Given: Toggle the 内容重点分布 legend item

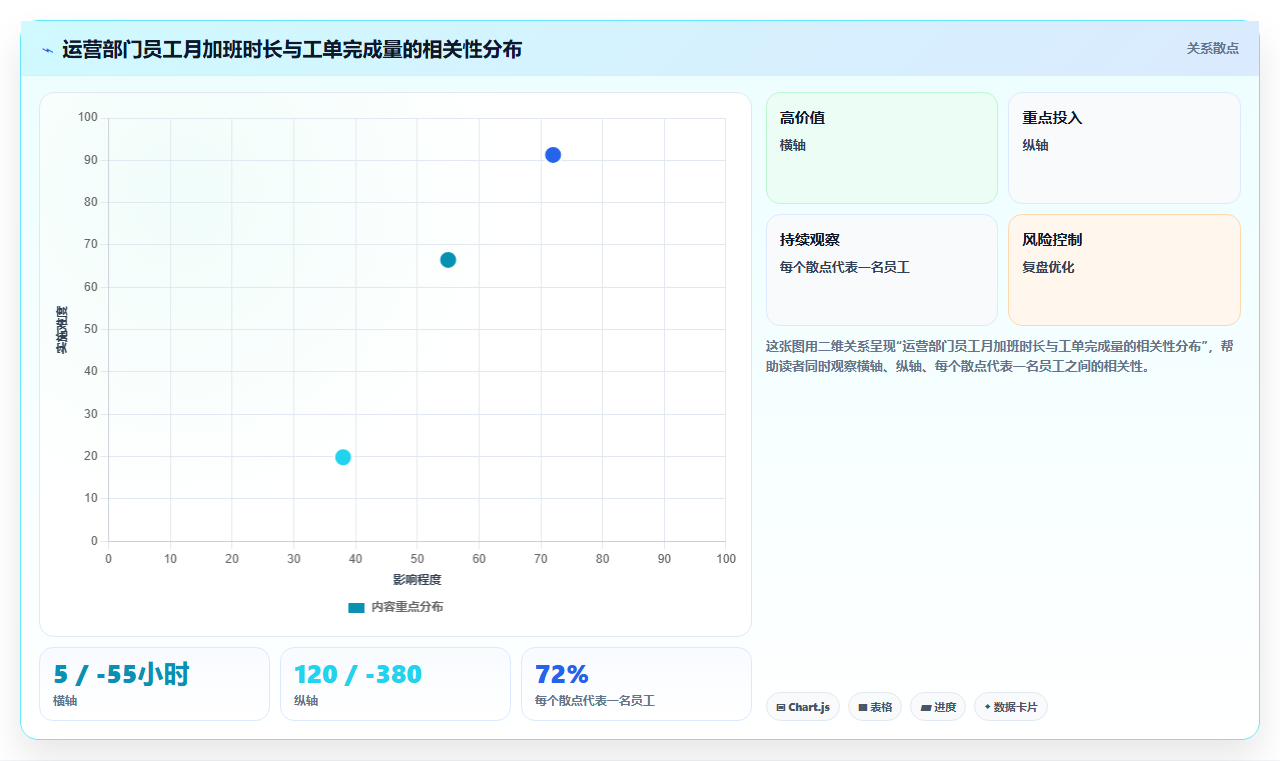Looking at the screenshot, I should [395, 607].
